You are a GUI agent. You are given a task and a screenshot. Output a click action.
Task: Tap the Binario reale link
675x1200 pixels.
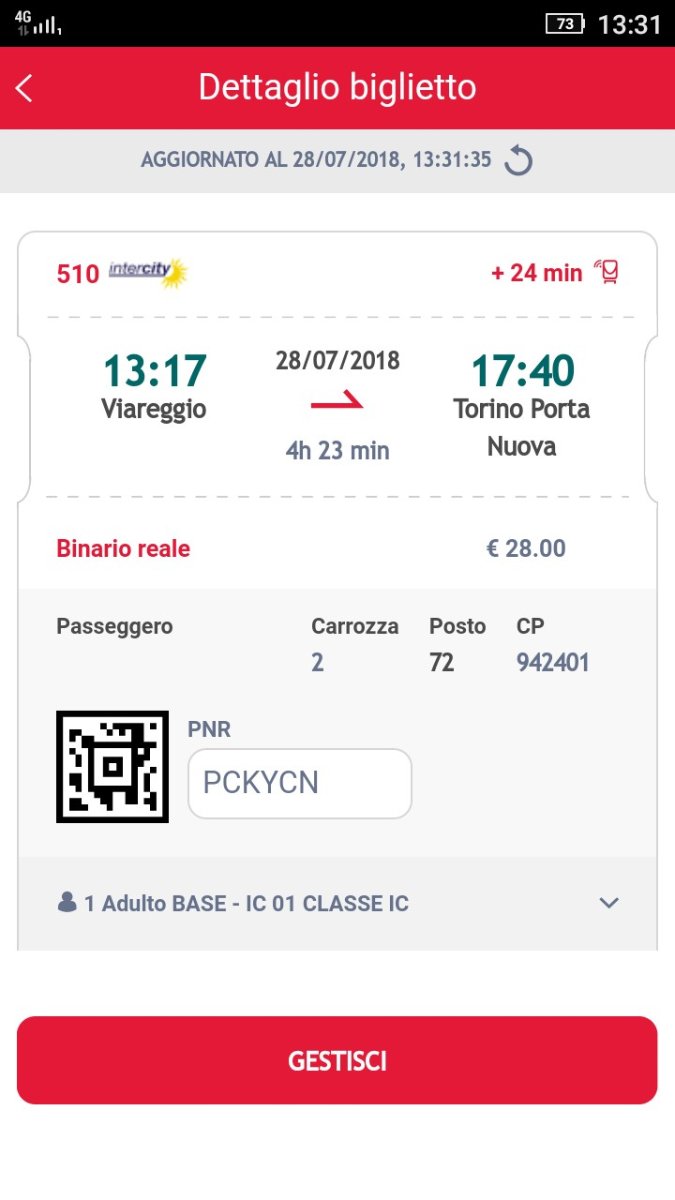click(123, 548)
